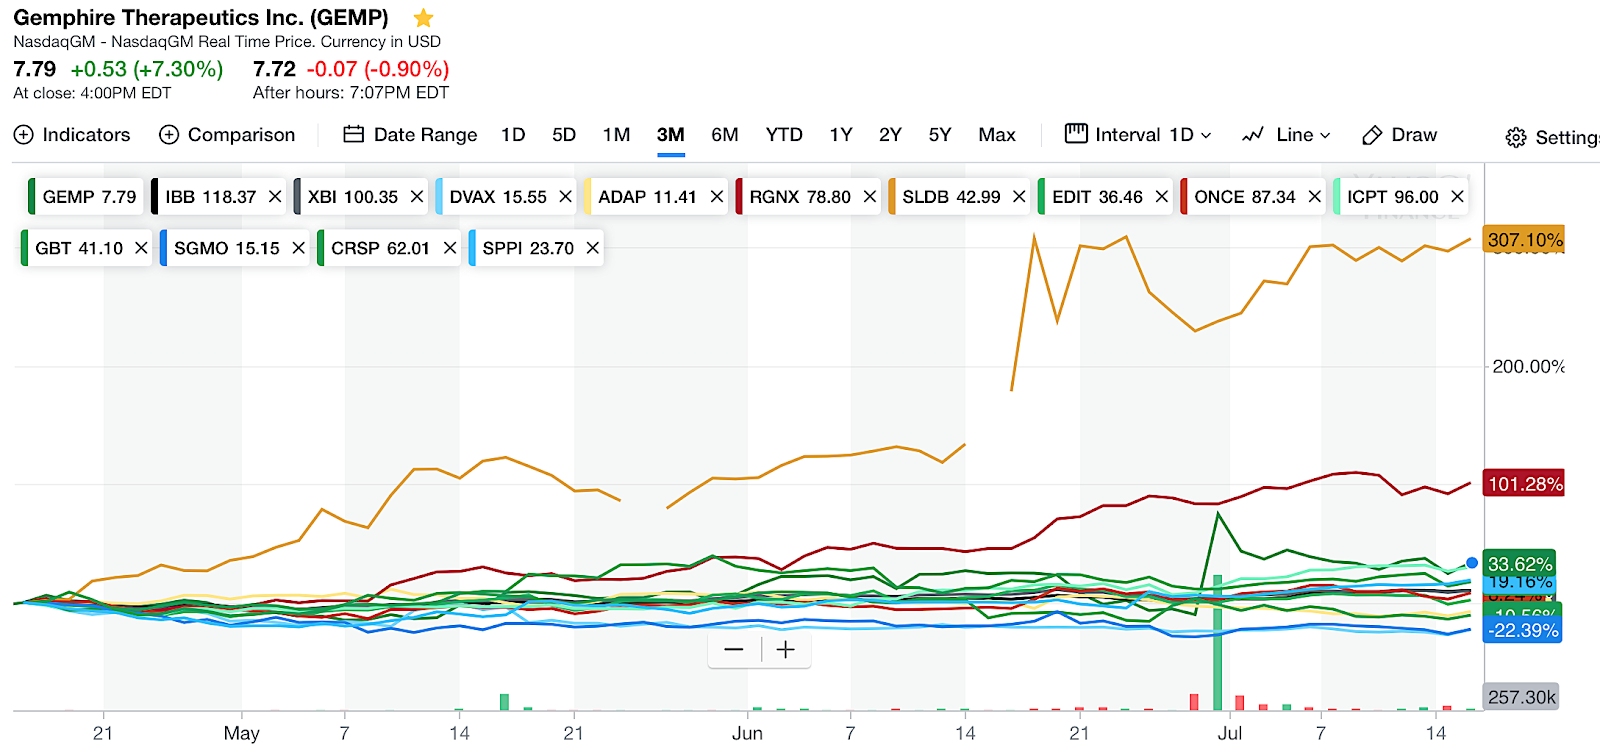Click the blue color bar of SGMO chip
The image size is (1600, 750).
(x=164, y=248)
